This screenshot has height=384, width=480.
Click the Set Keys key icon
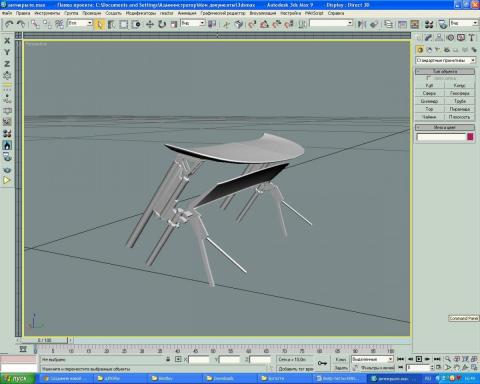(322, 363)
